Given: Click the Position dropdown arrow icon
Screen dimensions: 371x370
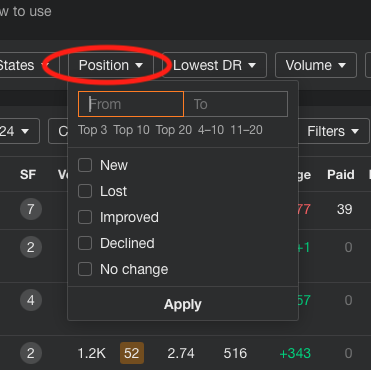Looking at the screenshot, I should [x=139, y=65].
